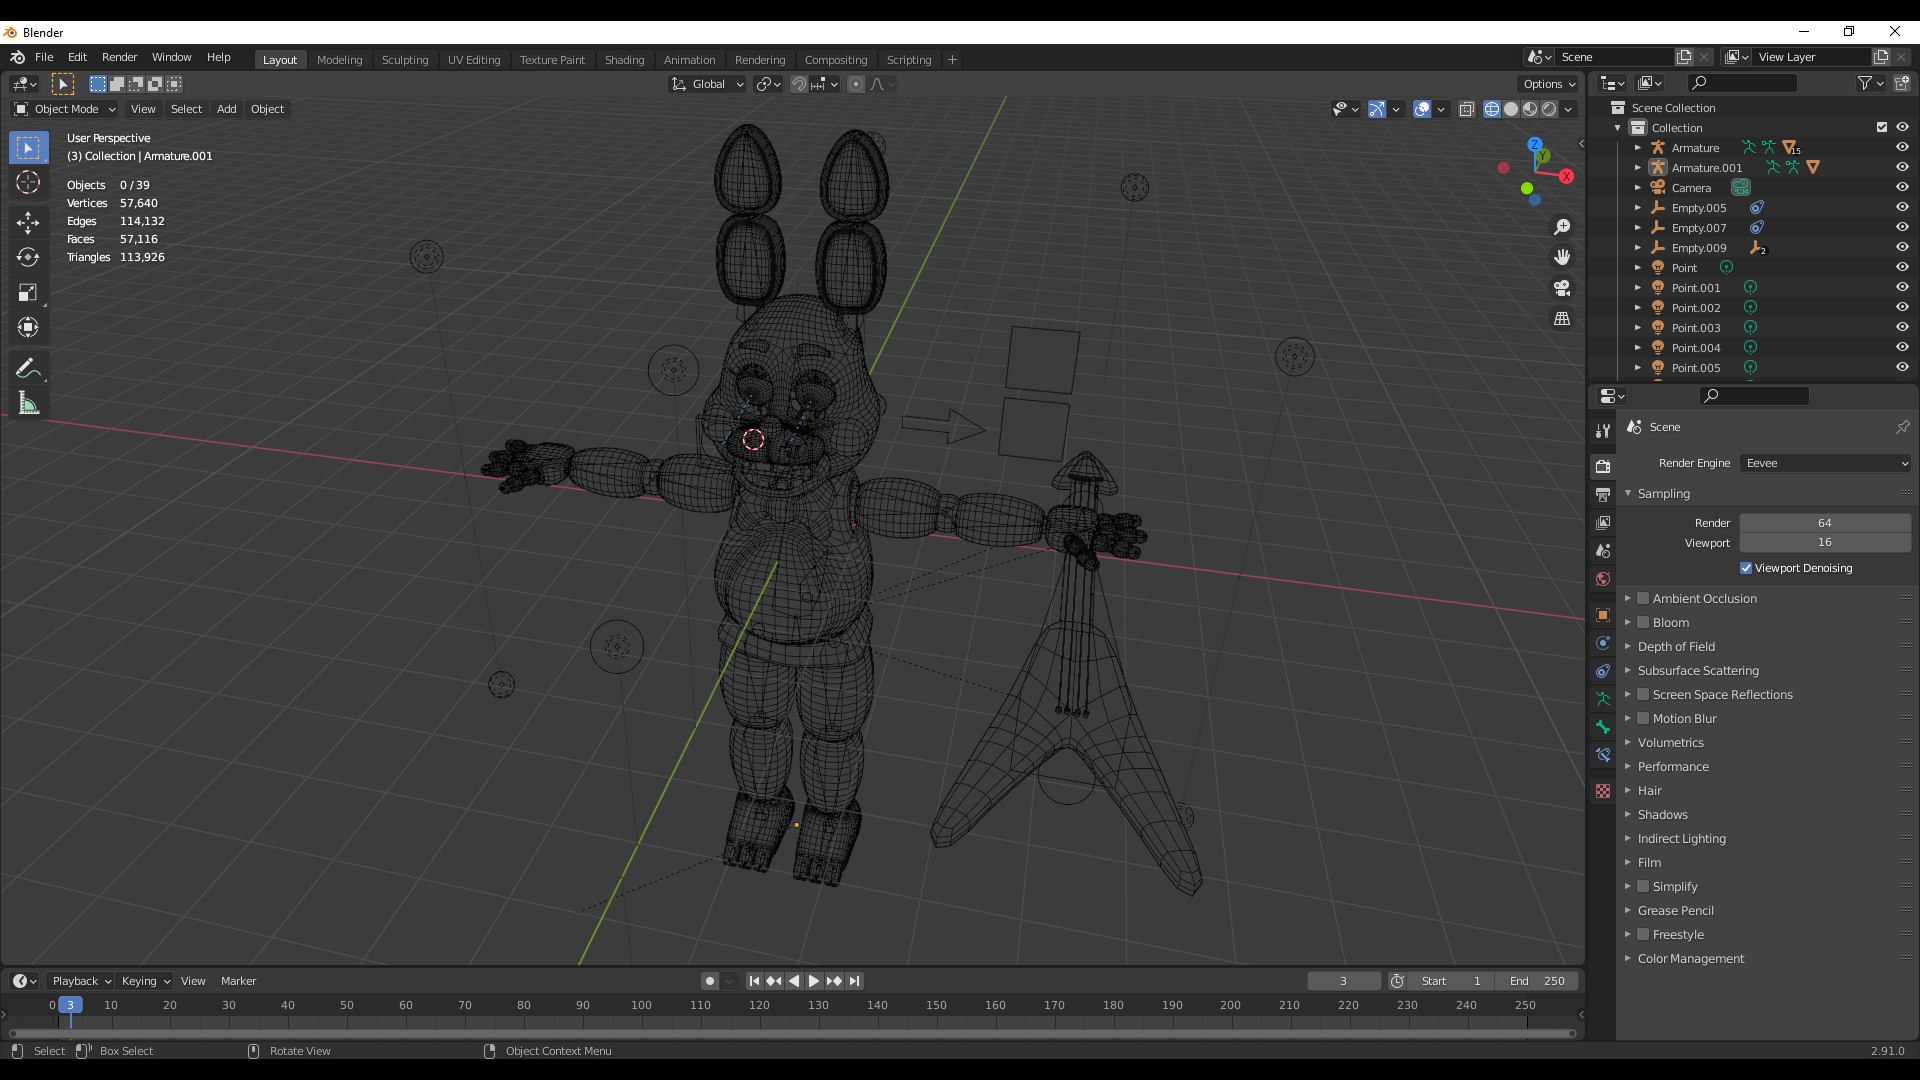Viewport: 1920px width, 1080px height.
Task: Switch to UV Editing workspace tab
Action: tap(474, 60)
